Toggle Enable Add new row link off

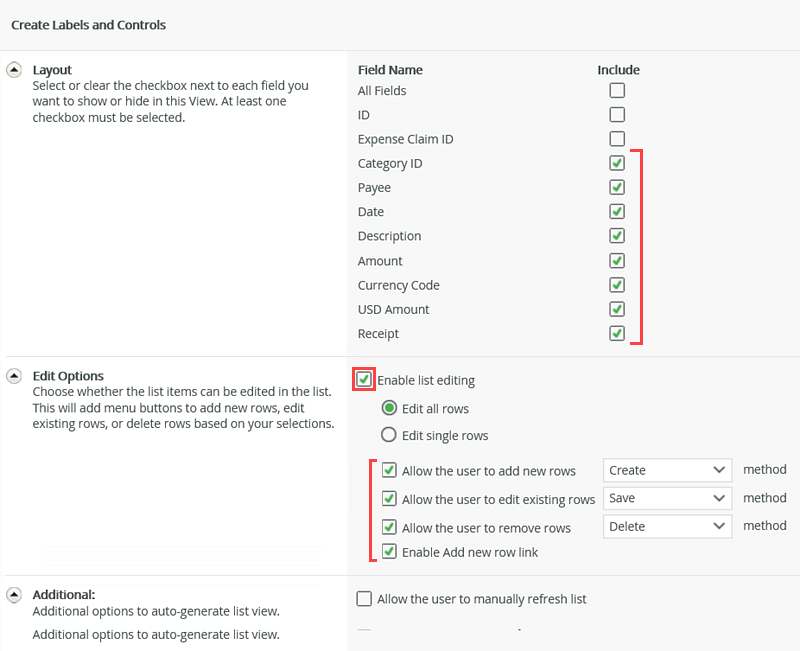[x=389, y=551]
